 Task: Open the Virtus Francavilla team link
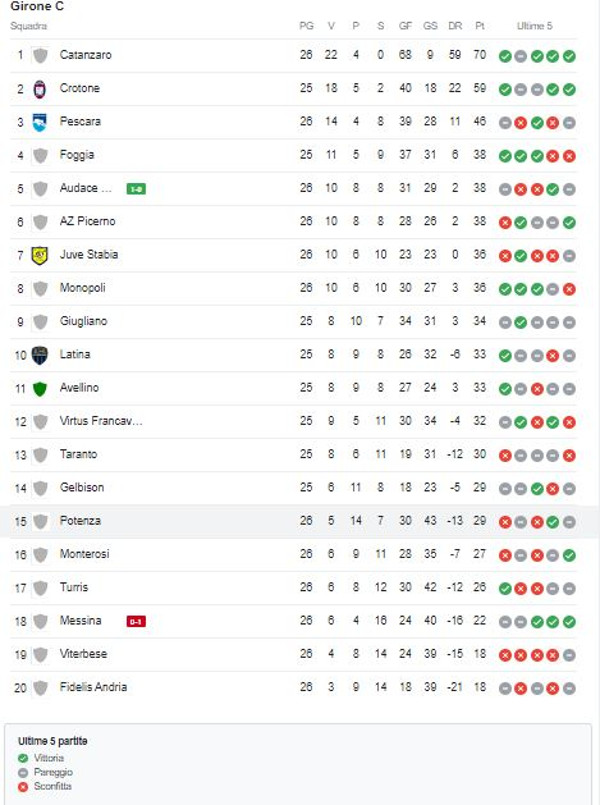tap(101, 421)
